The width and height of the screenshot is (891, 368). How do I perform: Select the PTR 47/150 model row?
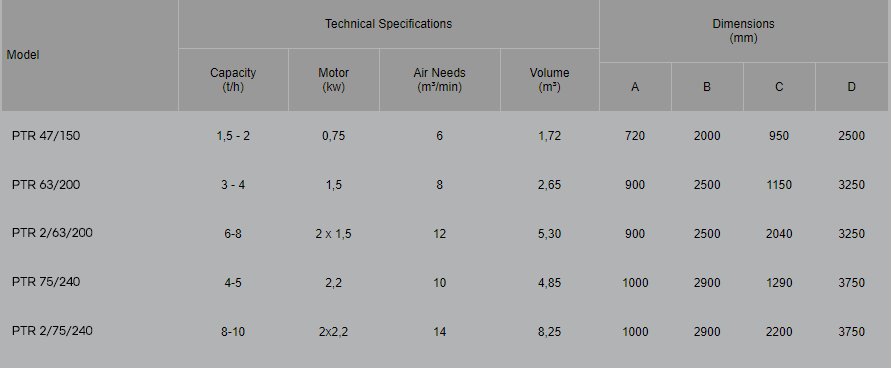(x=446, y=136)
